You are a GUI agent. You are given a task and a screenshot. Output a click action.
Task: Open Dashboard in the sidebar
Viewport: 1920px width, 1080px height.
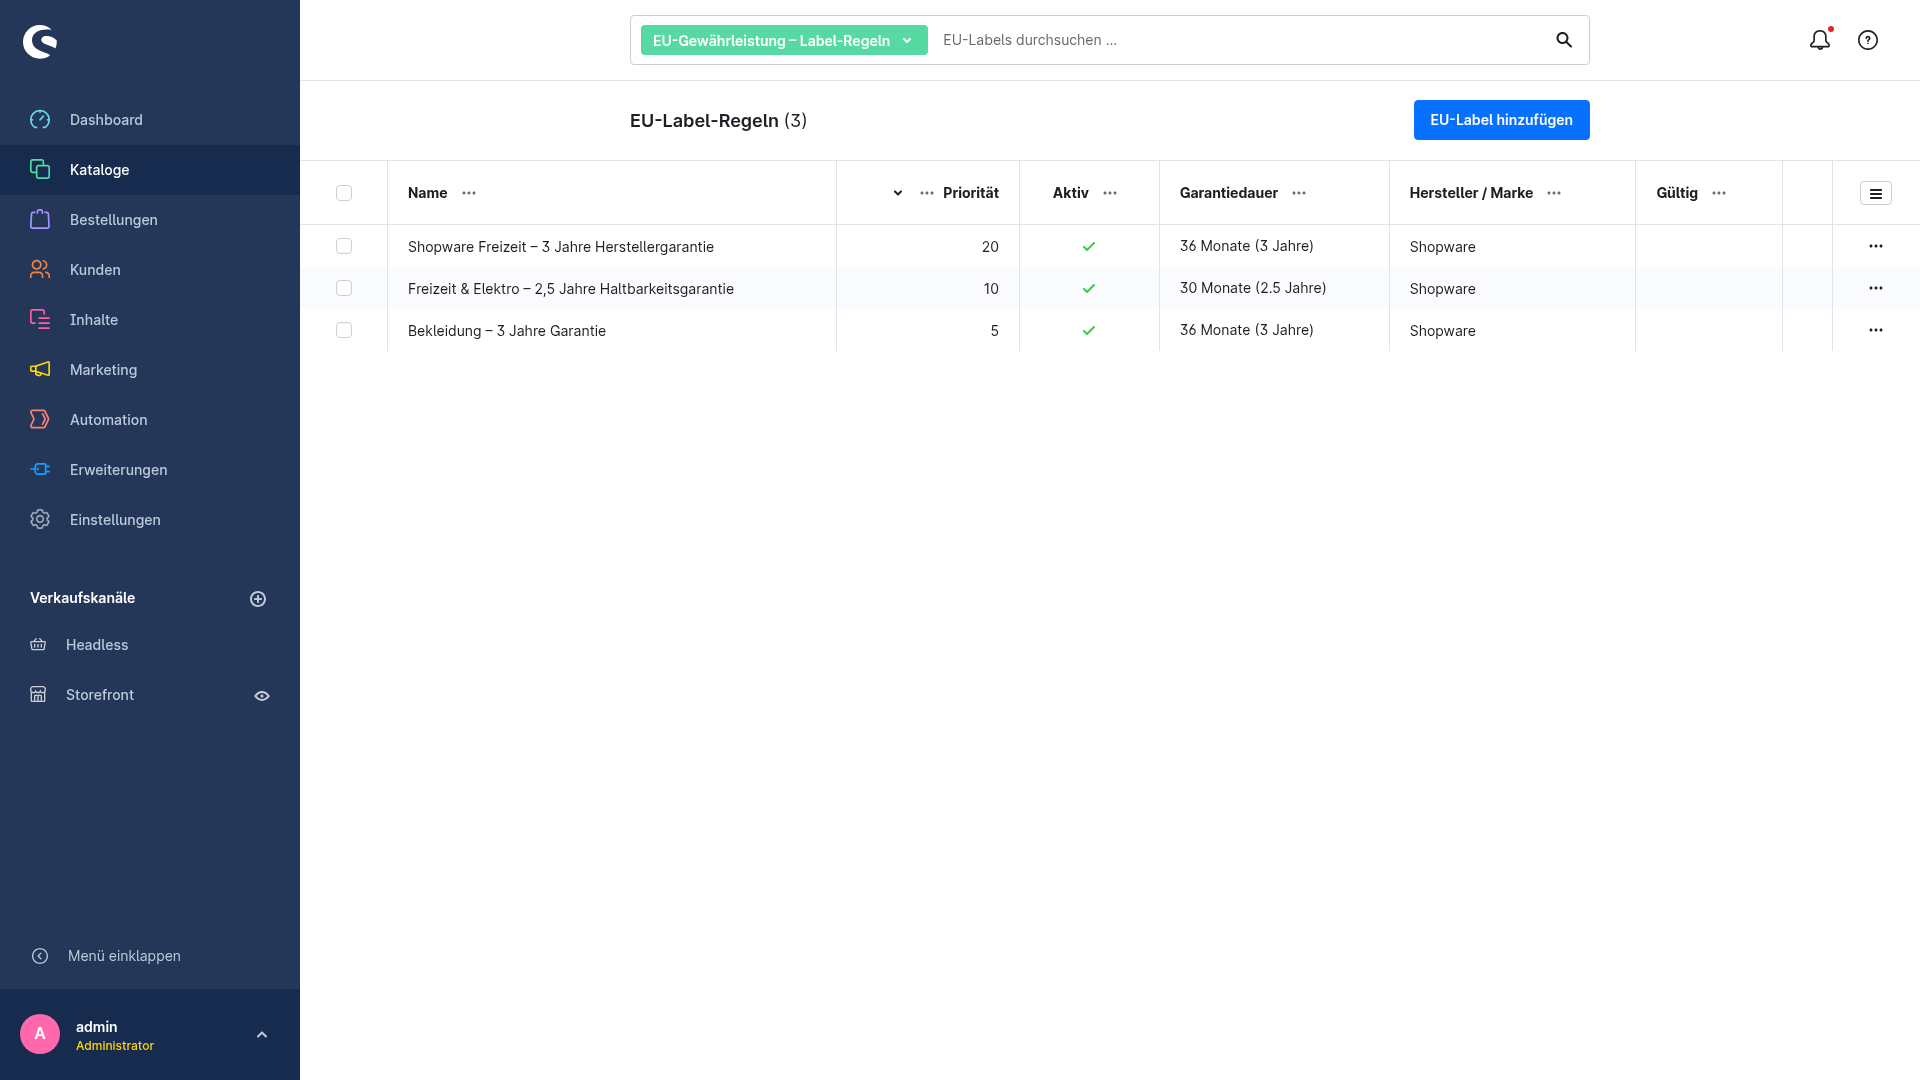(x=150, y=120)
